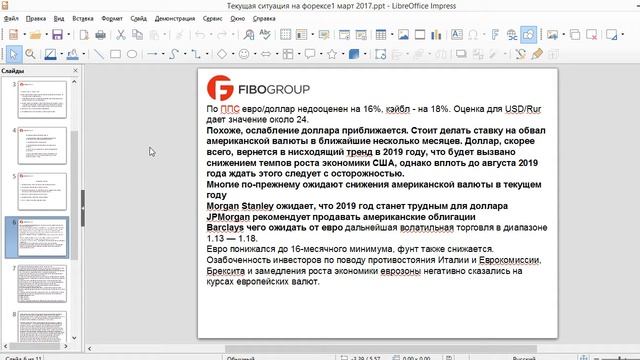Open the New document dropdown arrow
Screen dimensions: 640x360
(24, 35)
